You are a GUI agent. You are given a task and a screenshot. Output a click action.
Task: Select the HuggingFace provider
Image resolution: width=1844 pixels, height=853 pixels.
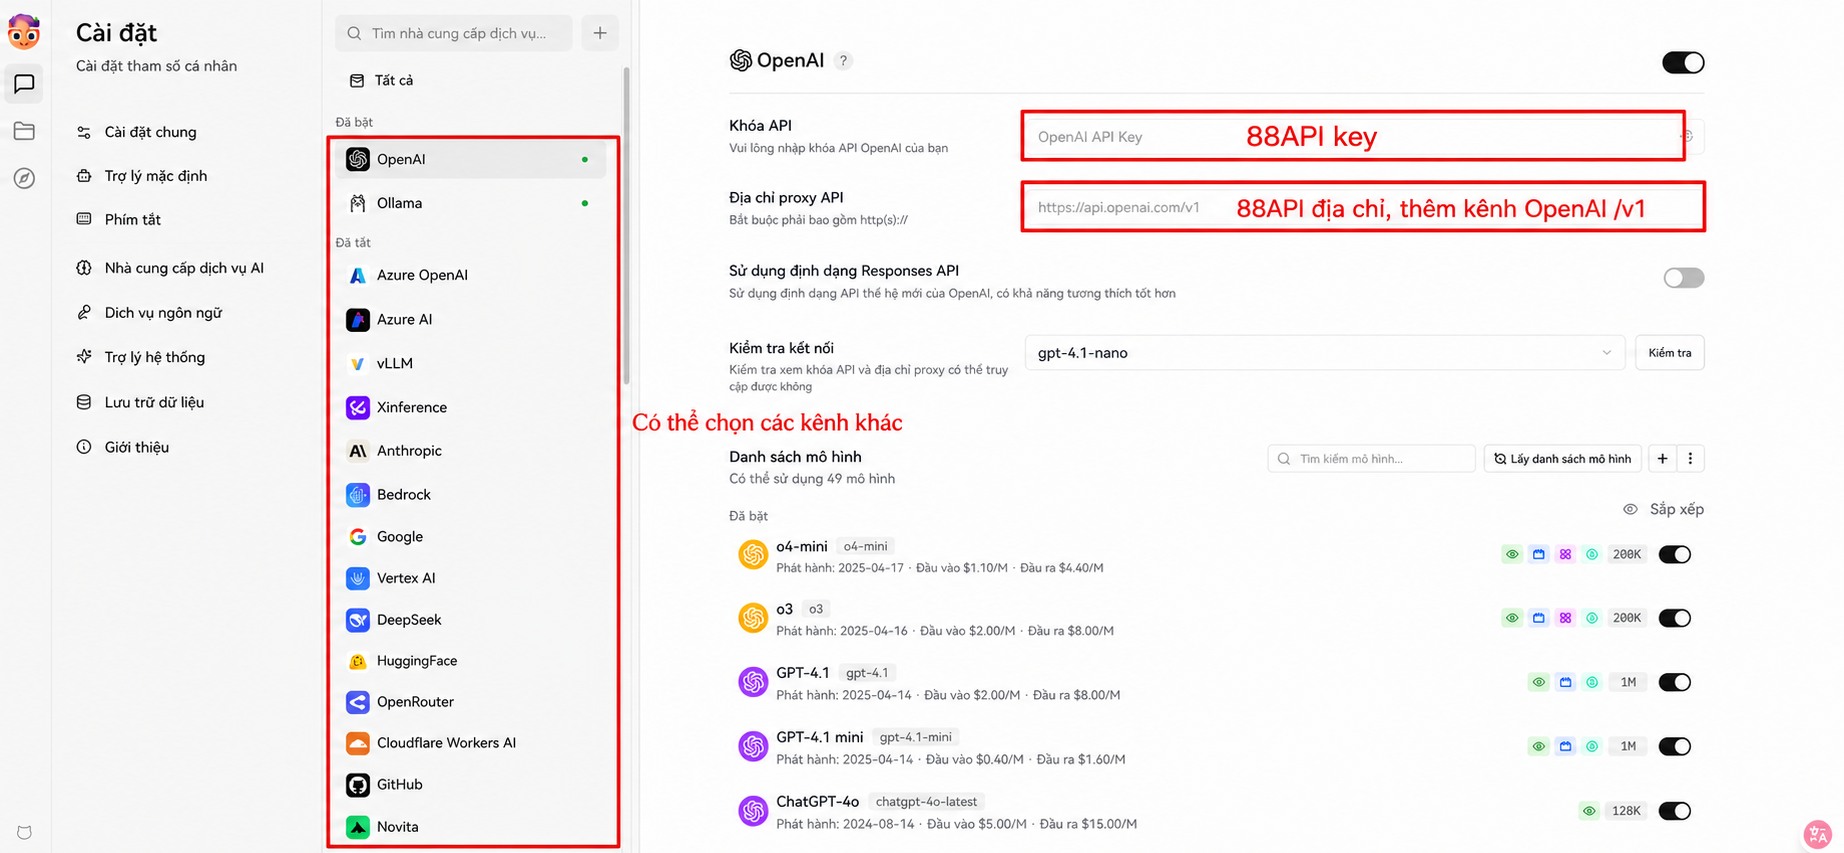(471, 661)
